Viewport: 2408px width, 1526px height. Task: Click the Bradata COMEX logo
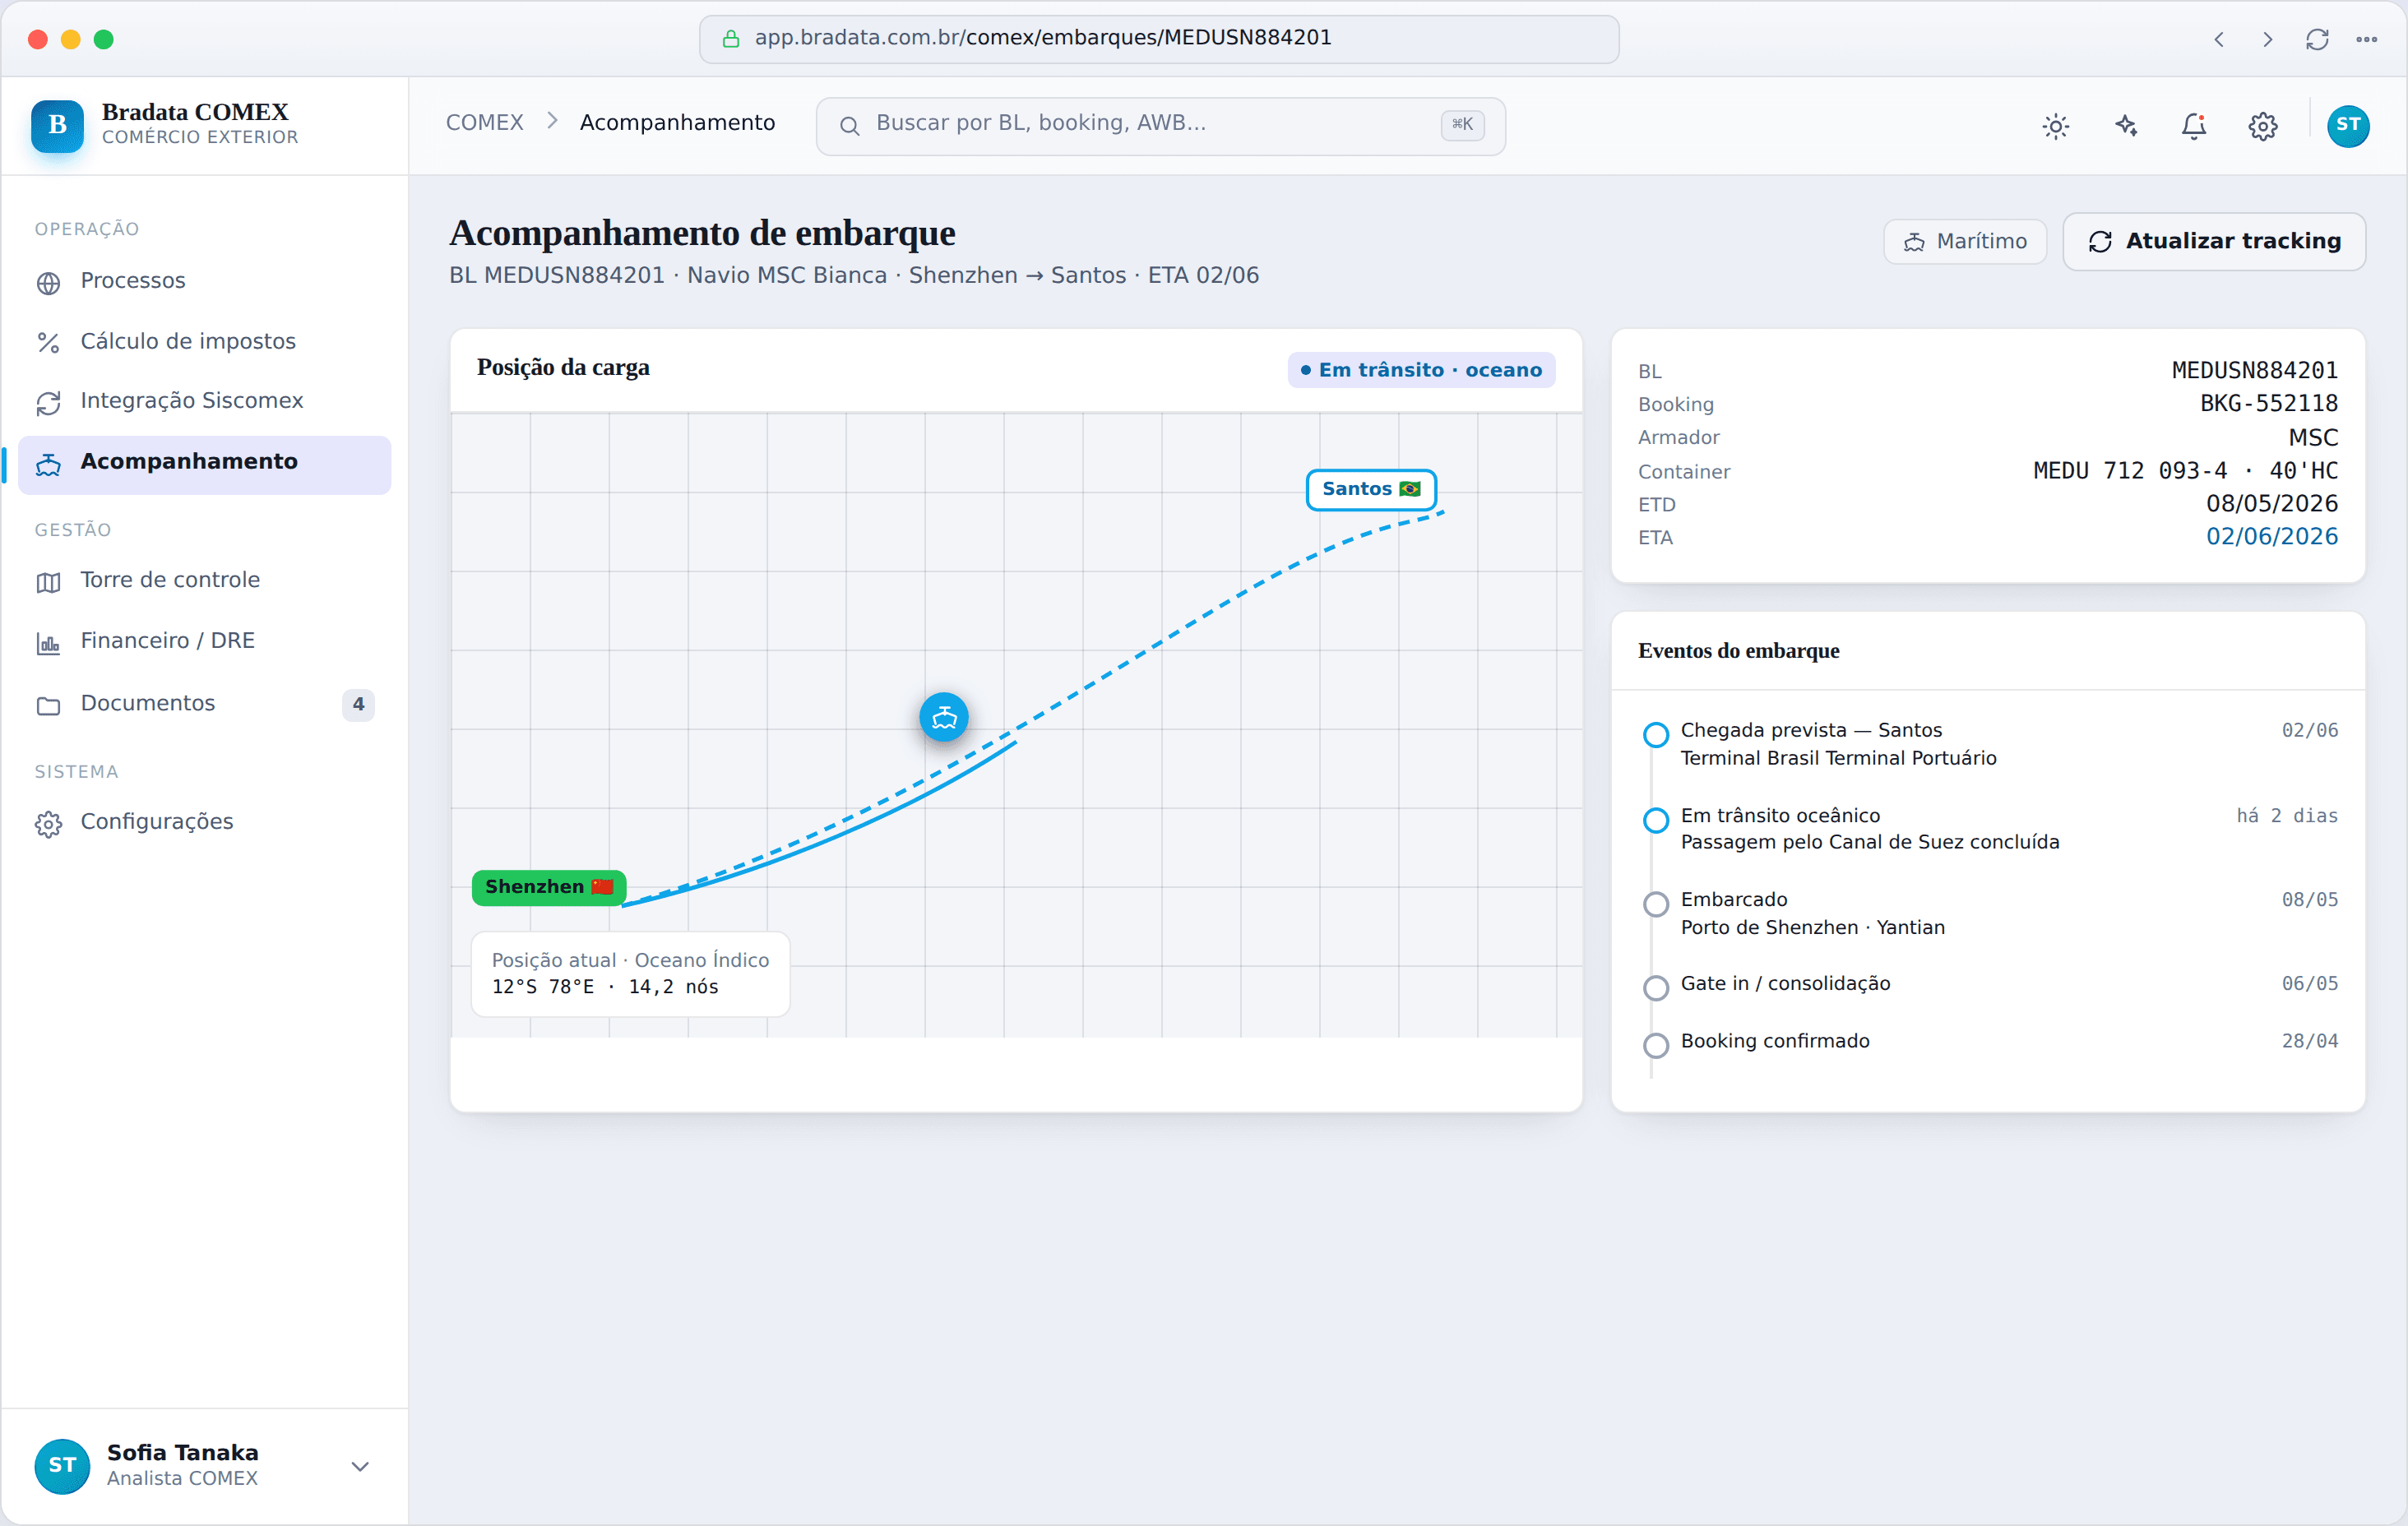coord(57,125)
